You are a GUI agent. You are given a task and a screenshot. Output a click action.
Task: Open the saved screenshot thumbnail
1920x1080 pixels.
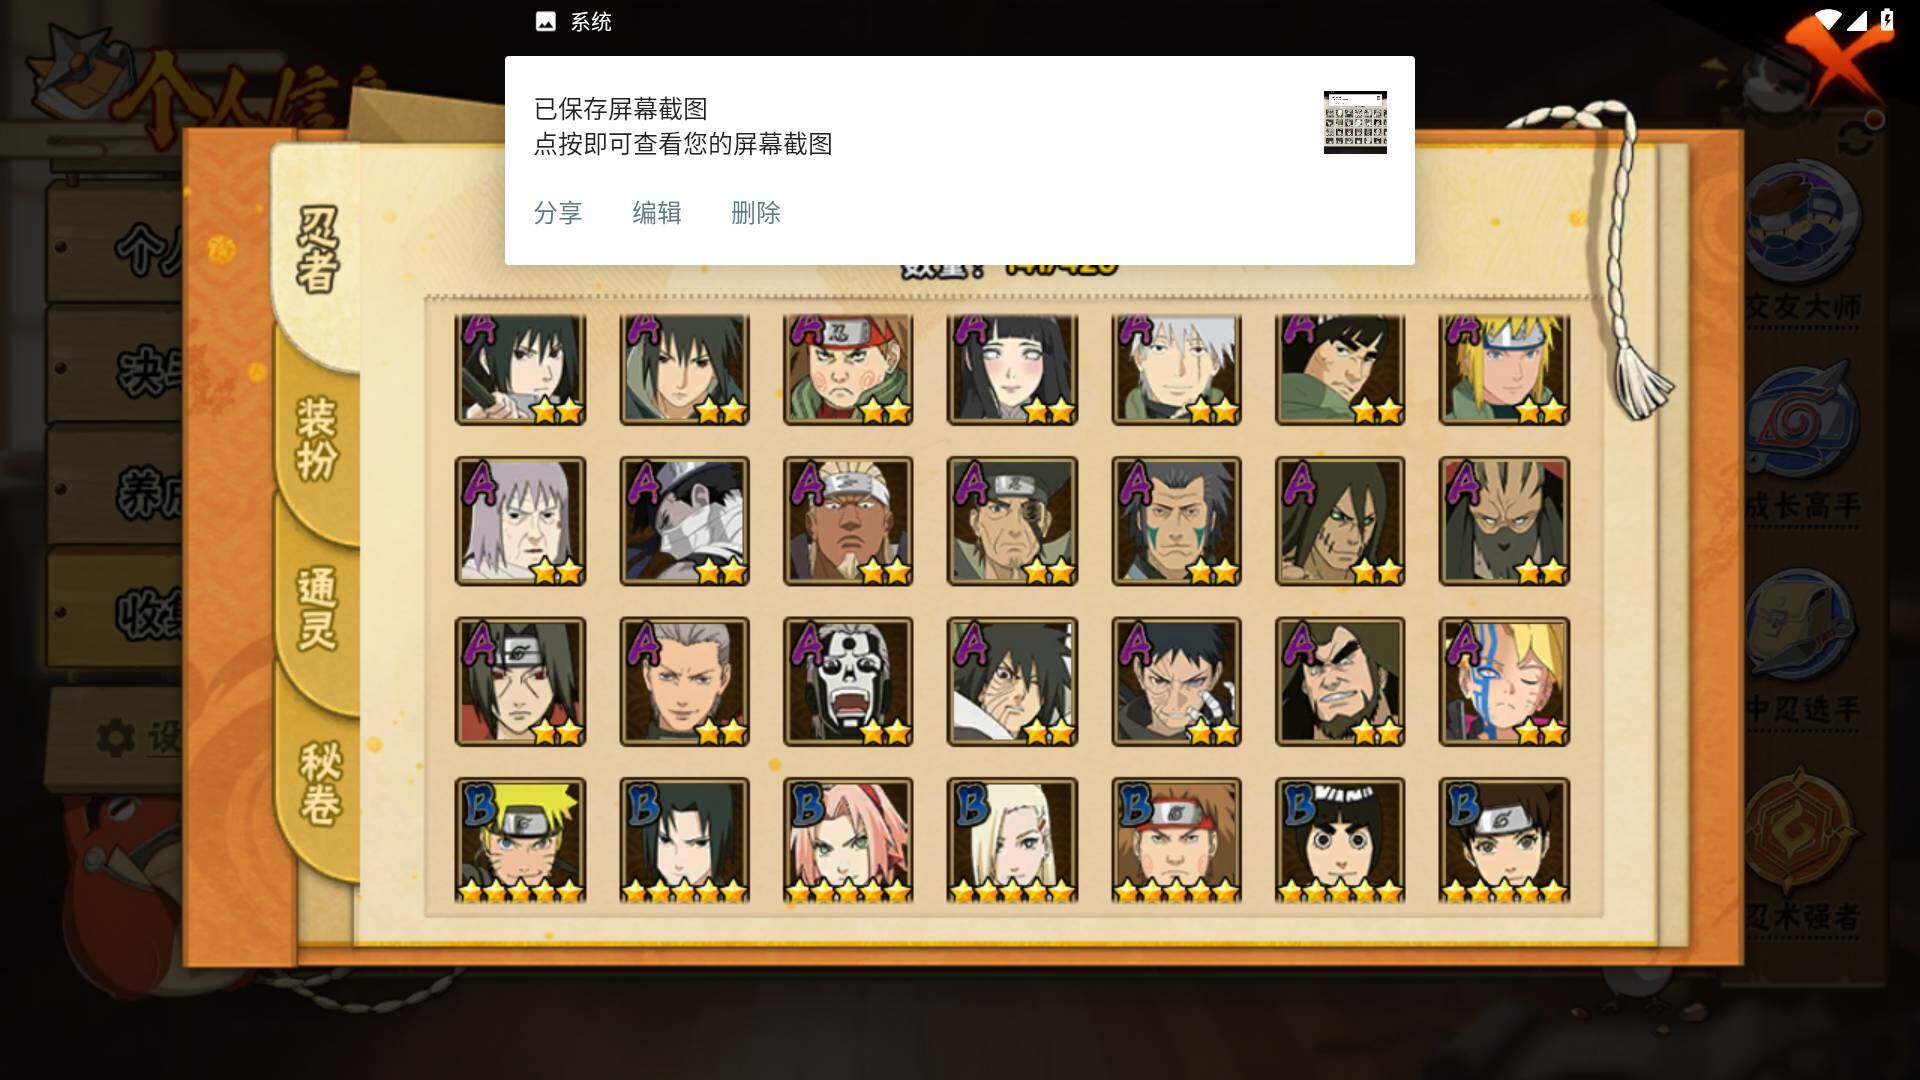(1355, 122)
